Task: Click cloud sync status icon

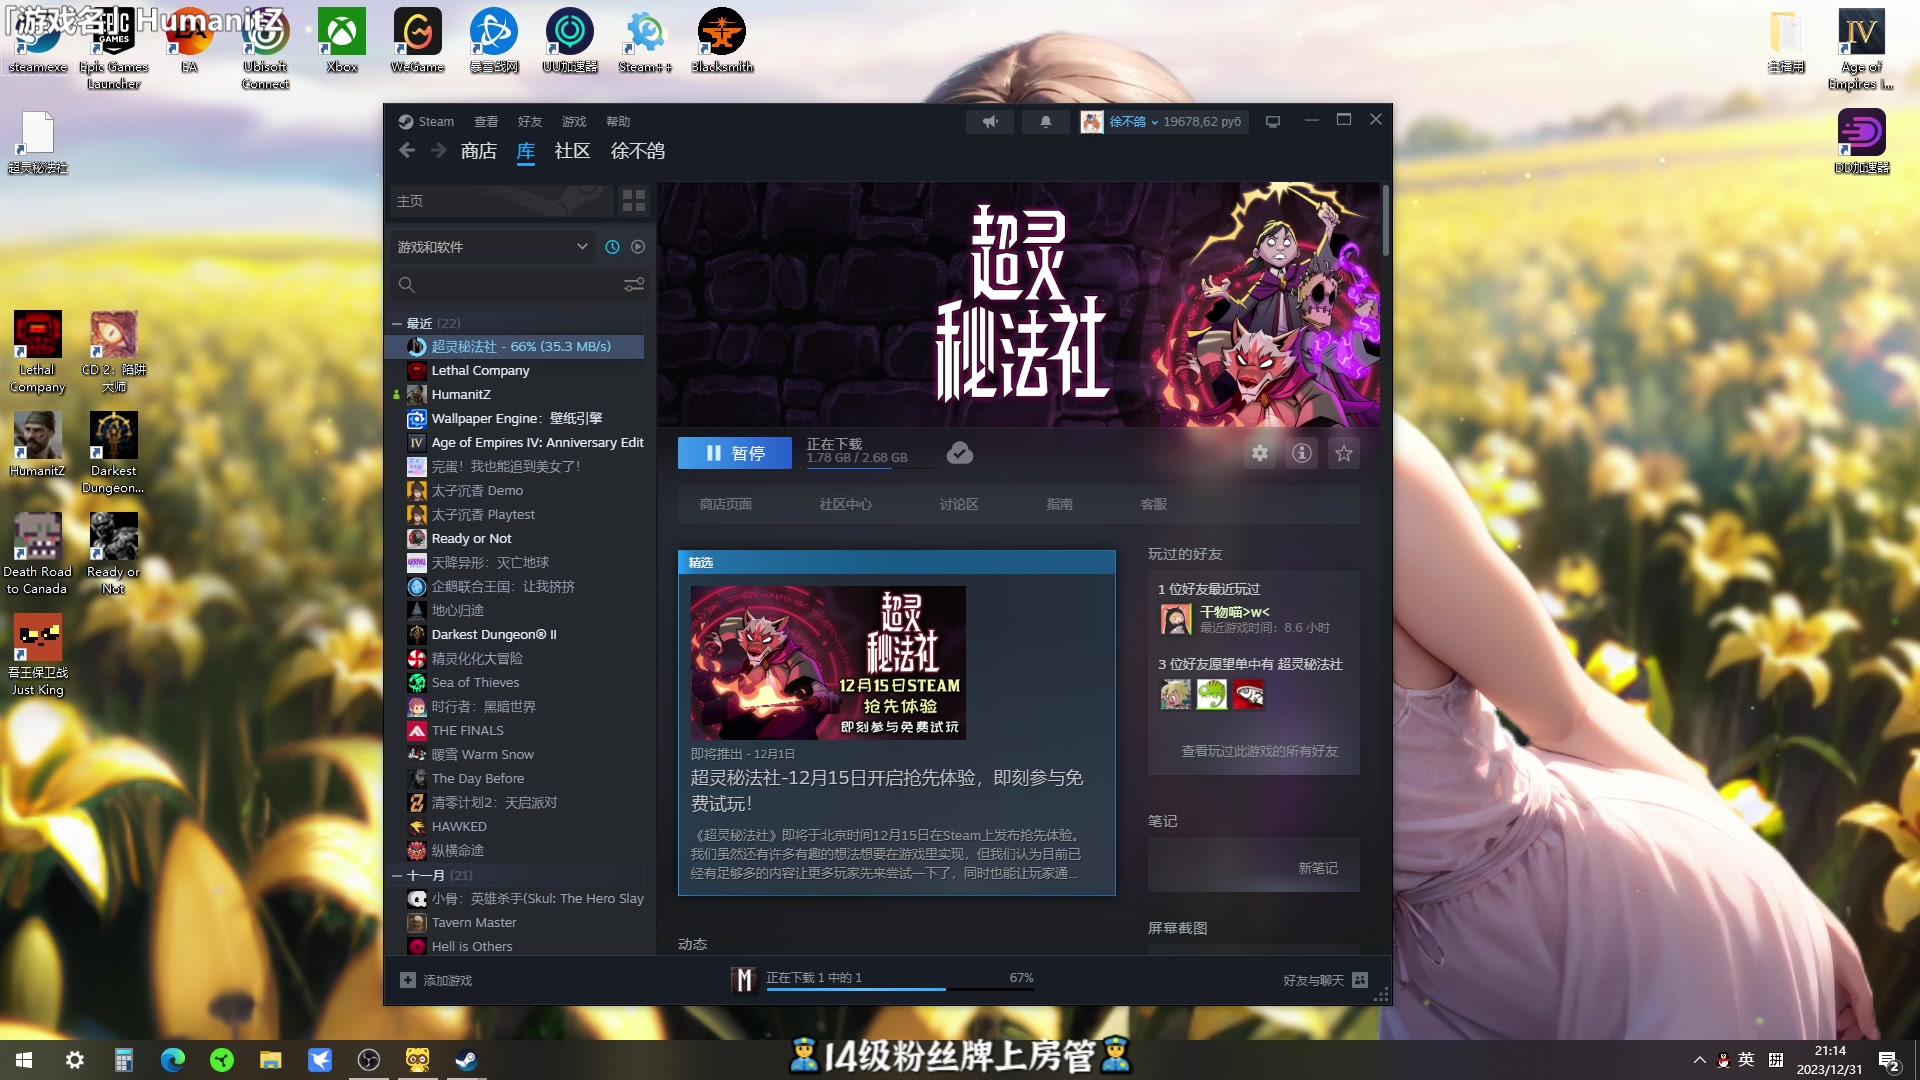Action: tap(960, 453)
